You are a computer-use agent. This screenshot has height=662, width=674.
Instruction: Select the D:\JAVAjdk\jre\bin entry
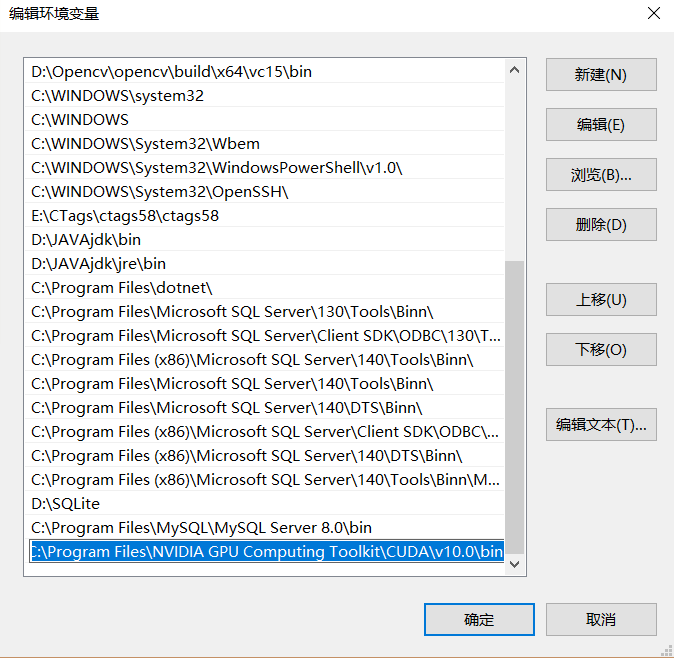click(x=265, y=264)
